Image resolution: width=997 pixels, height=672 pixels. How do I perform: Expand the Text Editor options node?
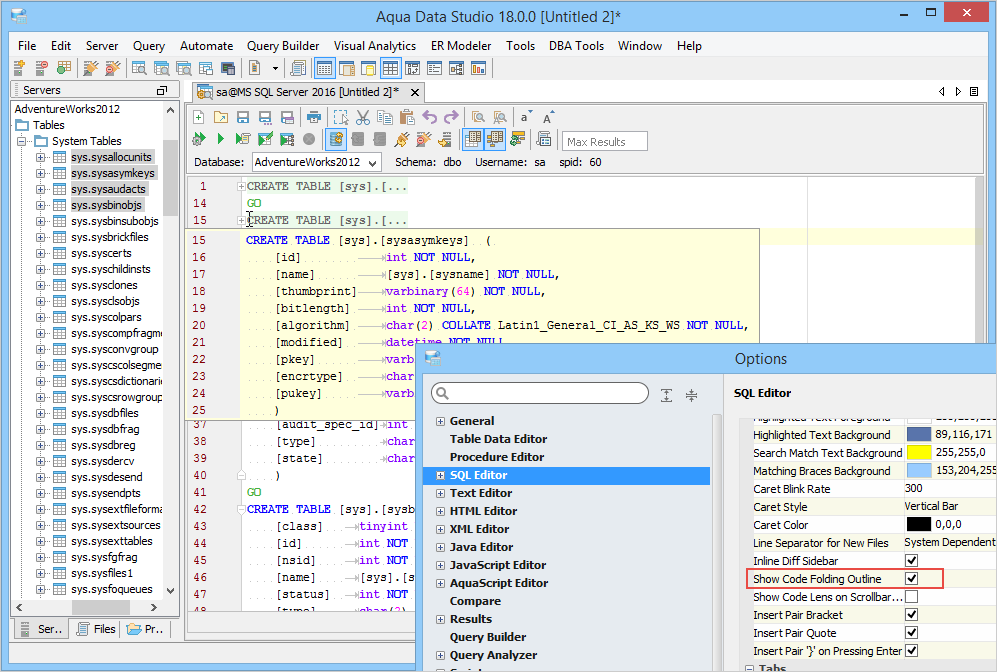tap(440, 493)
